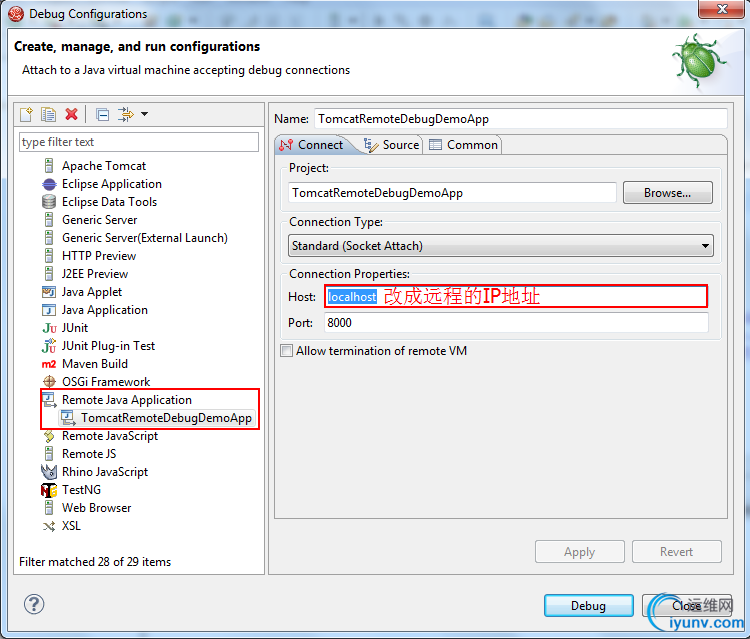This screenshot has width=750, height=639.
Task: Switch to the Source tab
Action: coord(391,145)
